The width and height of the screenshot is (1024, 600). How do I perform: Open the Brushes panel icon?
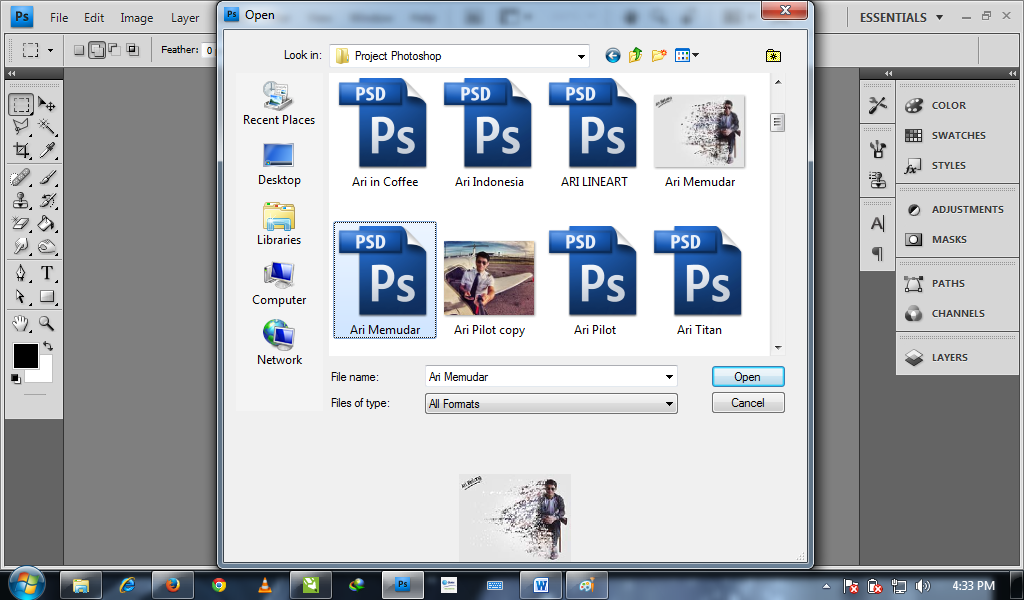[878, 150]
